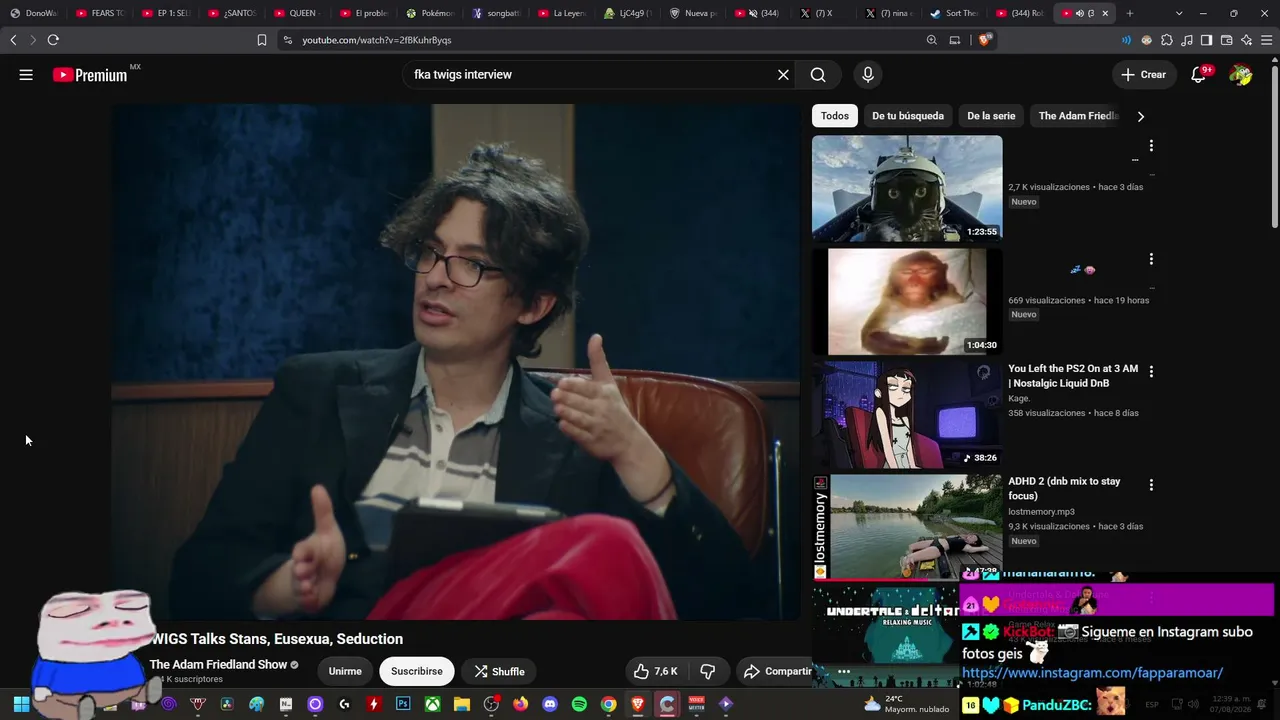The image size is (1280, 720).
Task: Expand the browser tab search dropdown
Action: [1180, 13]
